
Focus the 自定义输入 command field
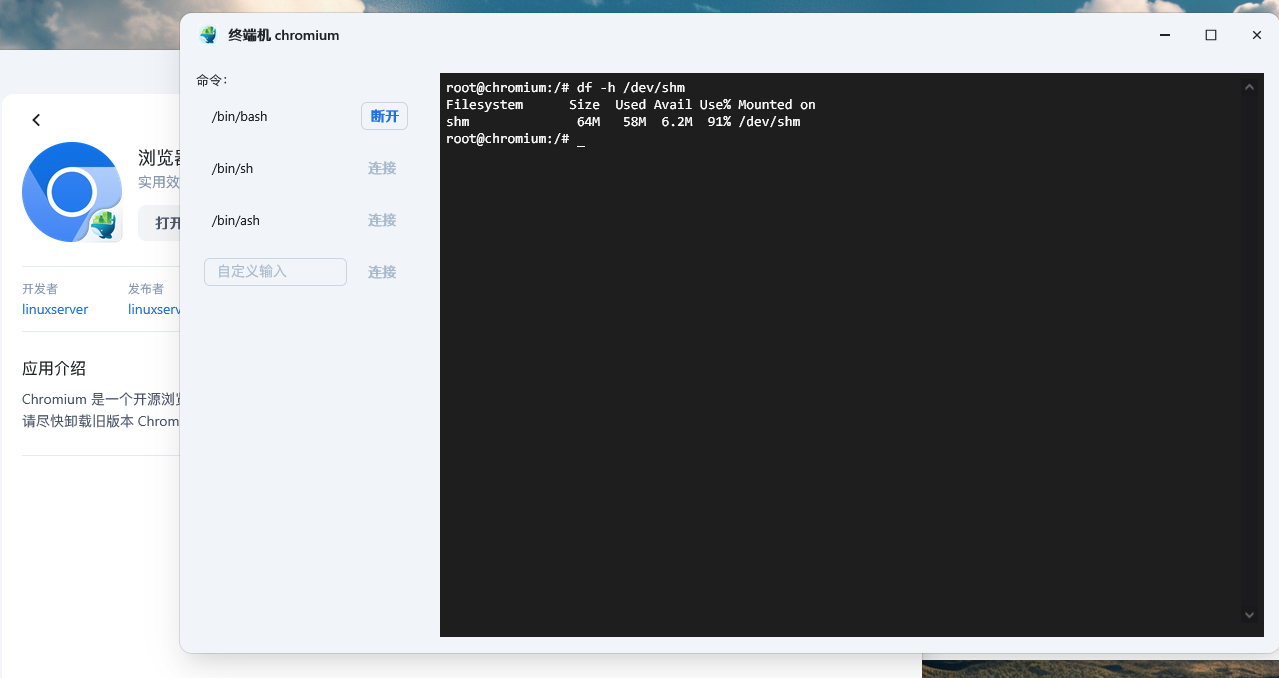(275, 272)
